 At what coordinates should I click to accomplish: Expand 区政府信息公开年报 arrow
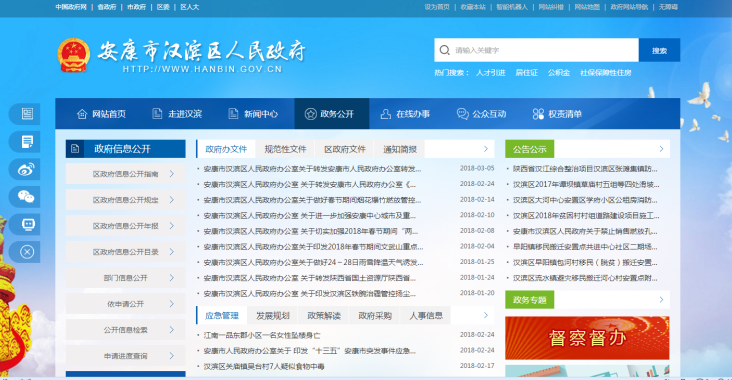pos(172,226)
